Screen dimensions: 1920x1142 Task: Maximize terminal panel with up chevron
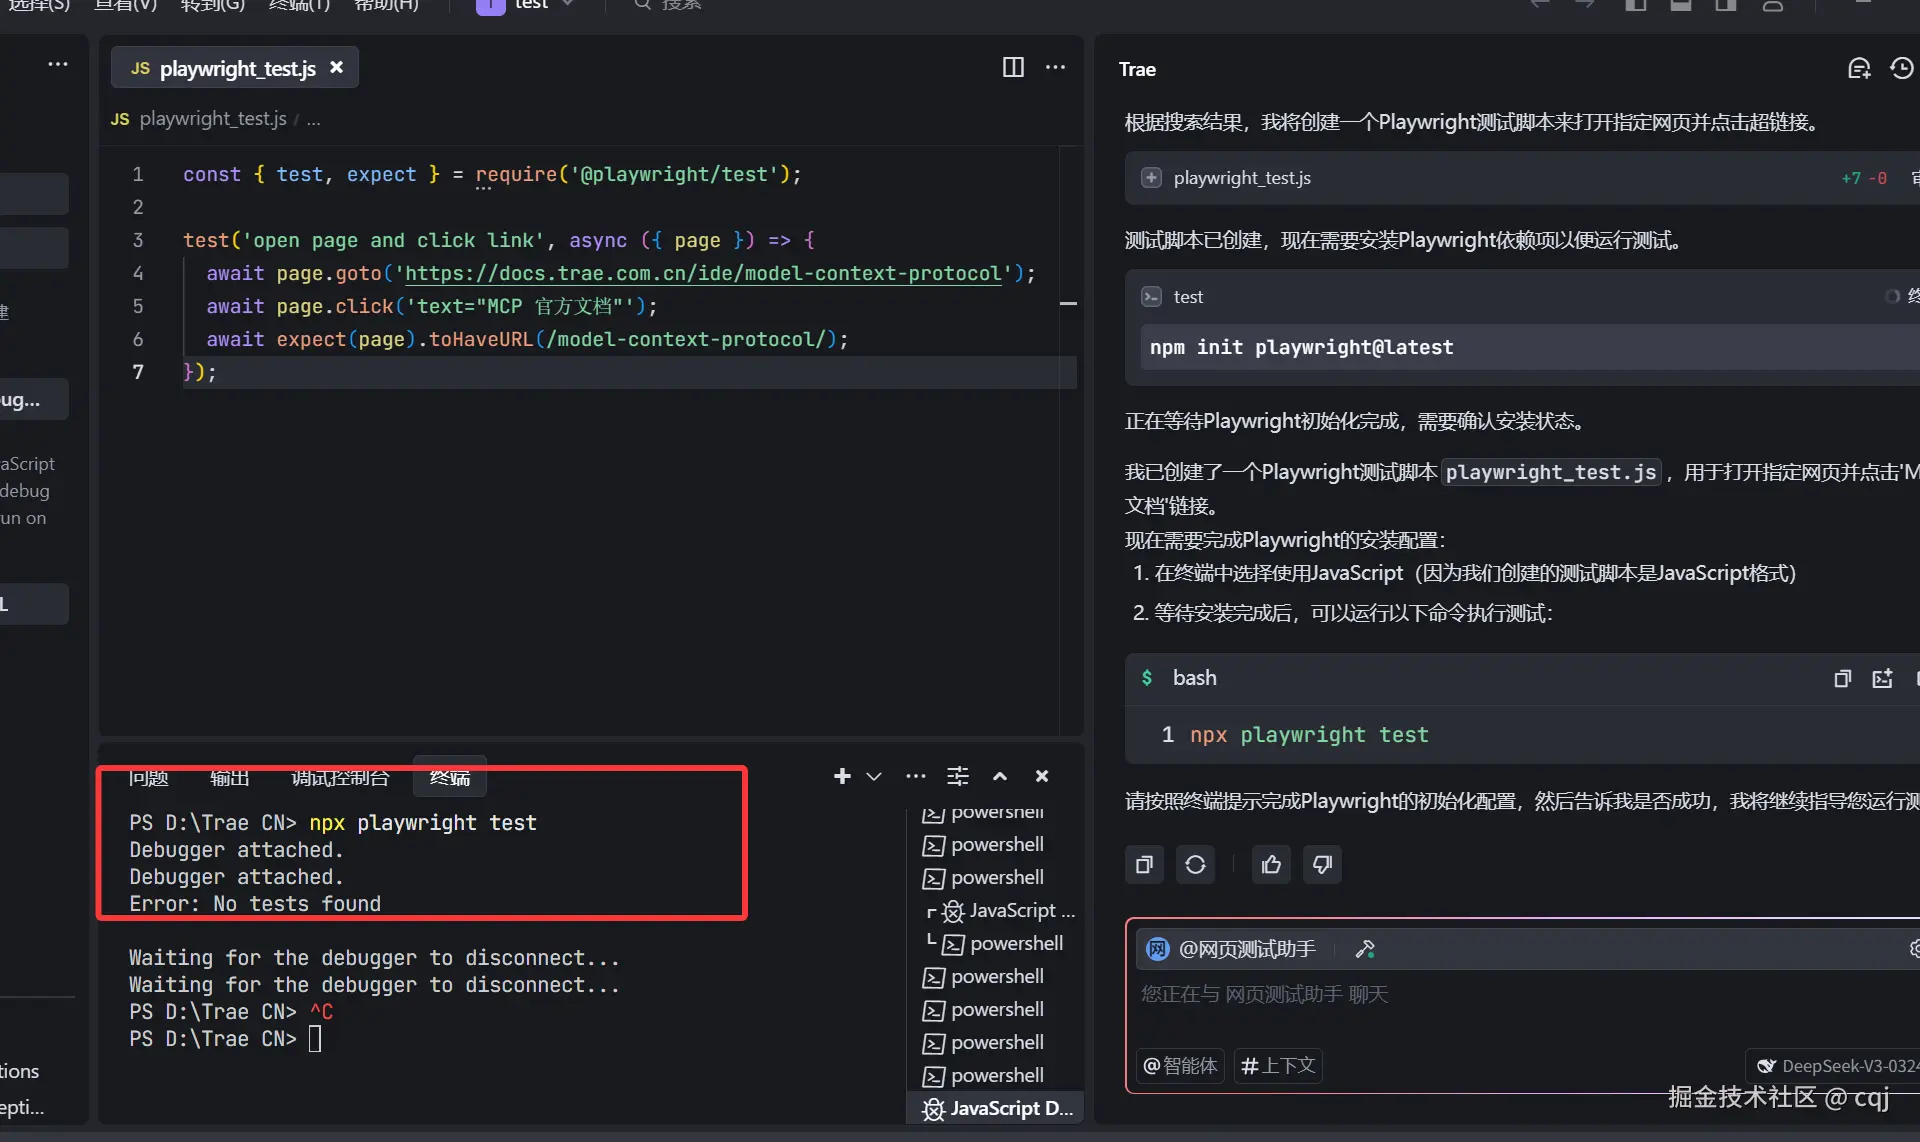point(999,776)
